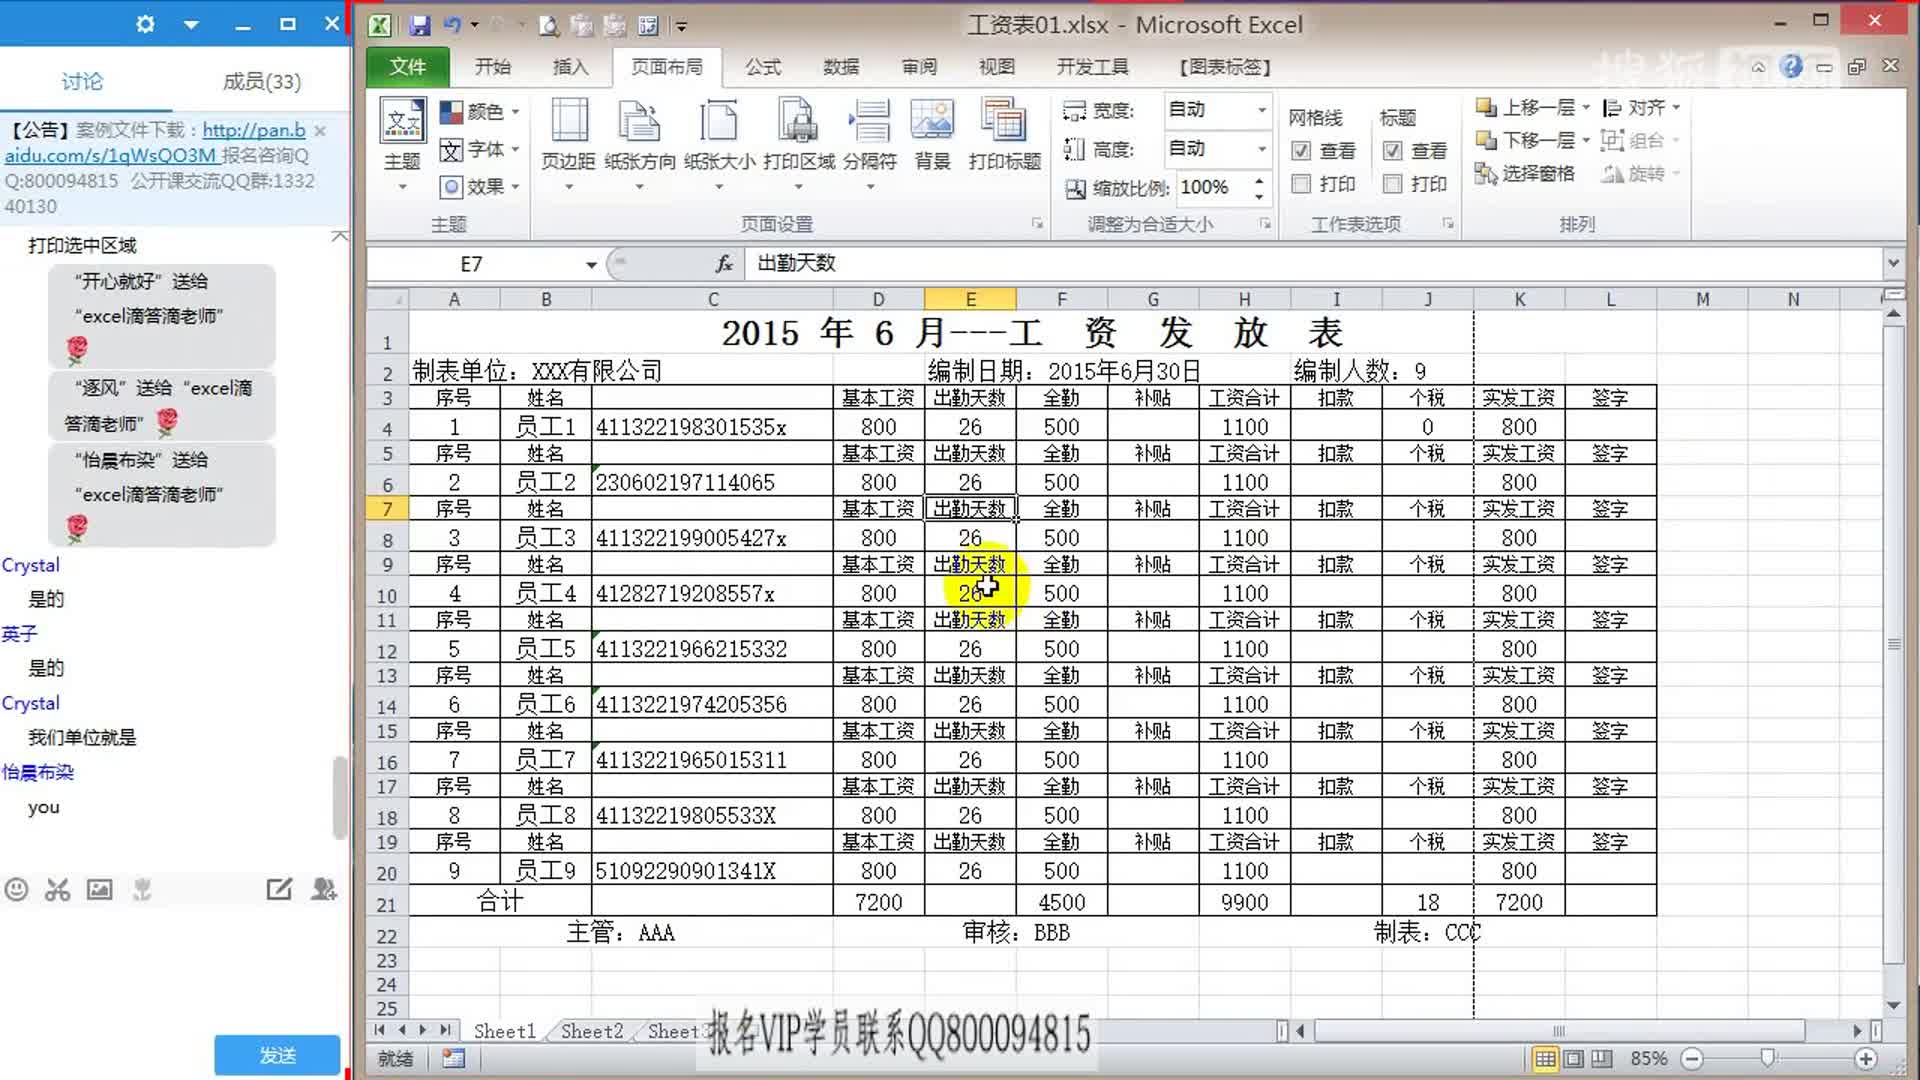Screen dimensions: 1920x1080
Task: Open chat panel settings gear
Action: (145, 23)
